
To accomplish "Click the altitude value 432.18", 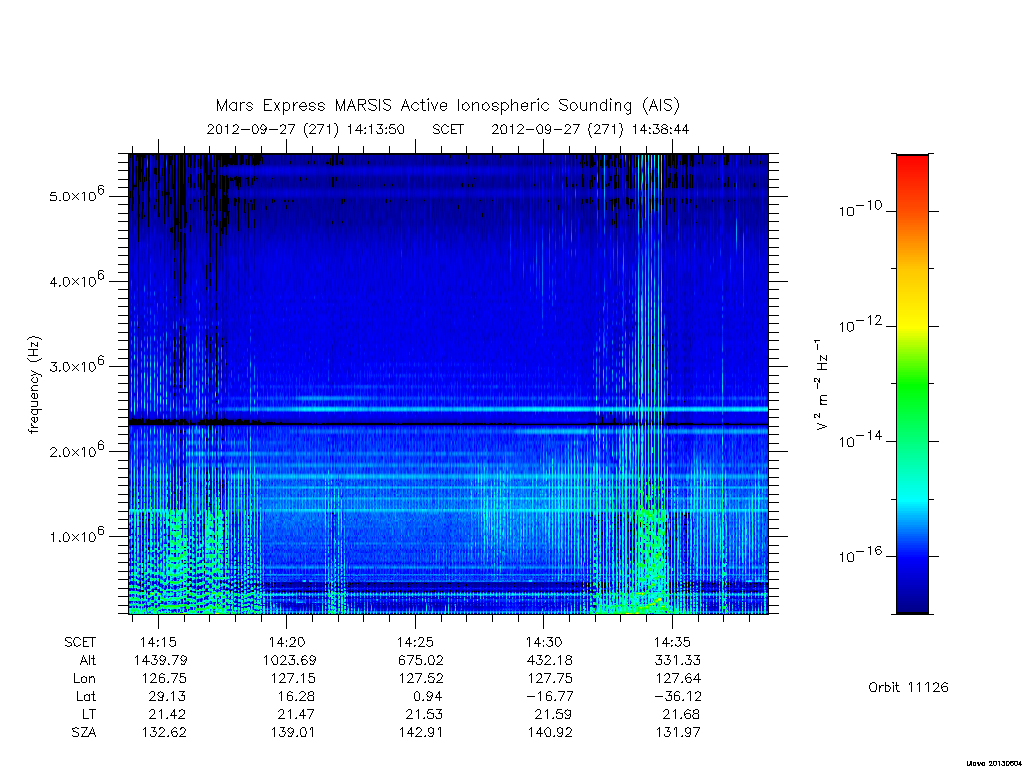I will [549, 660].
